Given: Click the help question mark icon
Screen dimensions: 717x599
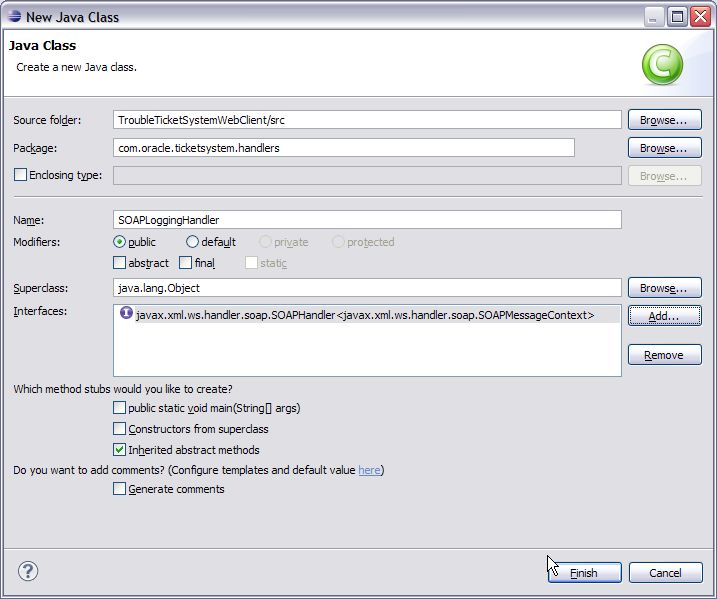Looking at the screenshot, I should click(28, 571).
